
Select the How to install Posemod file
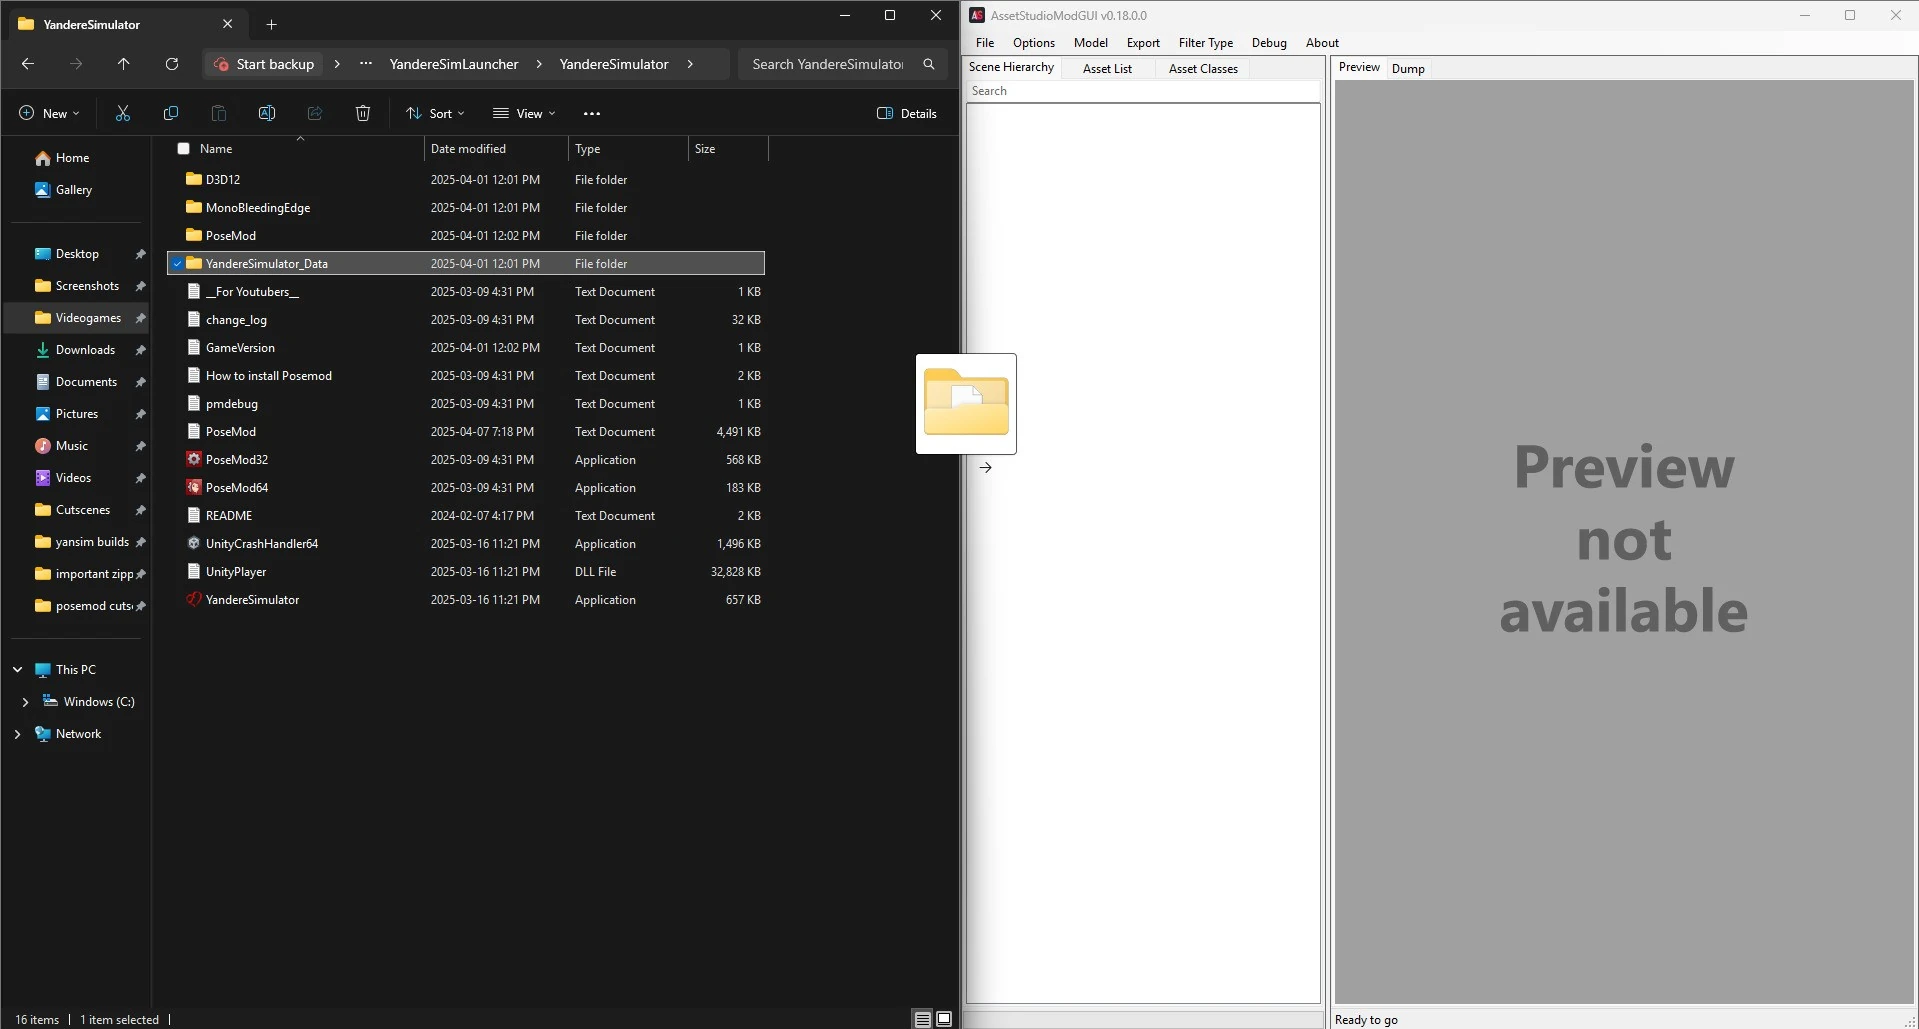[466, 376]
